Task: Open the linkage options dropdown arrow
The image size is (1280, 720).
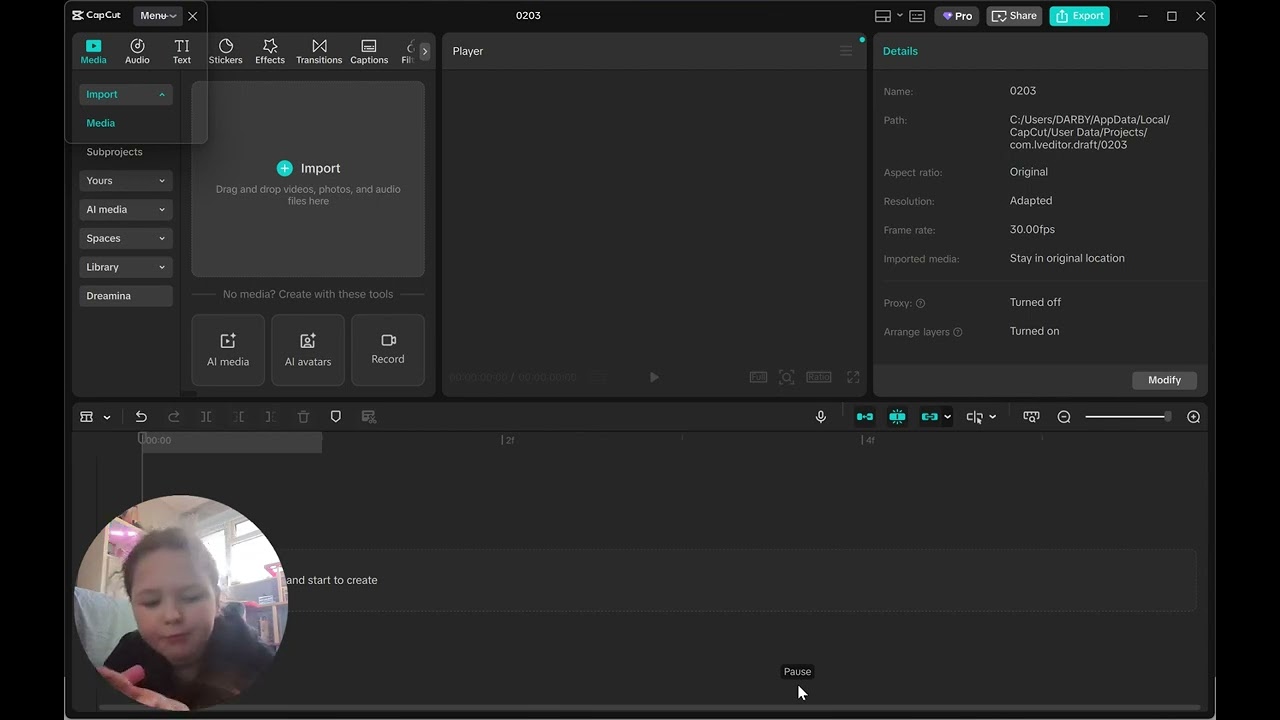Action: [x=948, y=417]
